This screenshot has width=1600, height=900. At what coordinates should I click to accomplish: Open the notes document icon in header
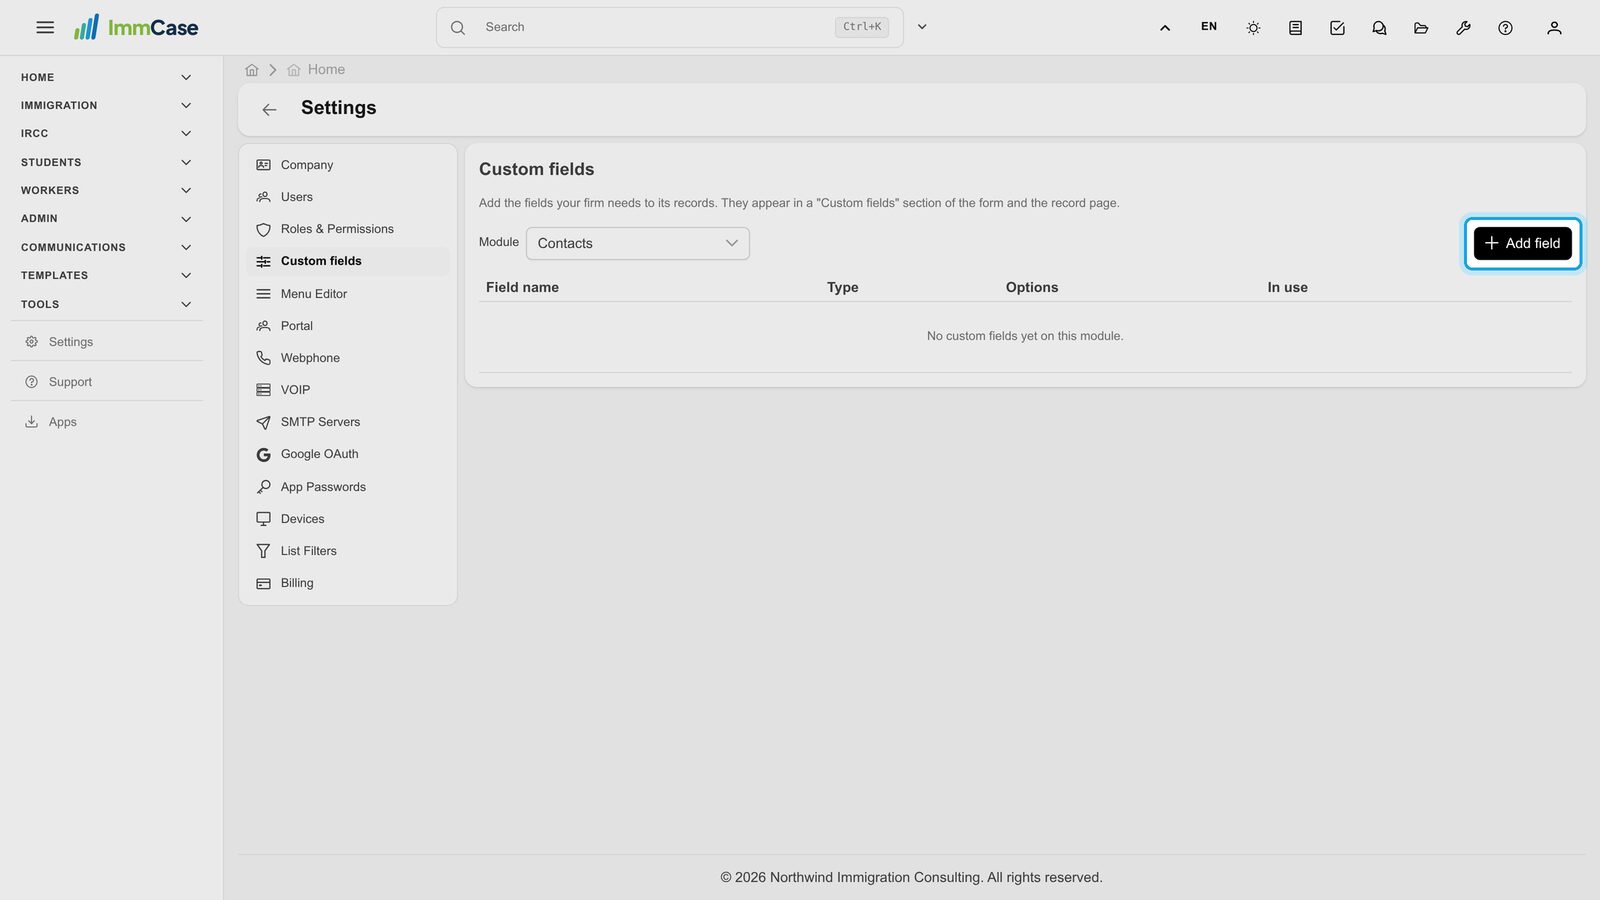(x=1295, y=28)
